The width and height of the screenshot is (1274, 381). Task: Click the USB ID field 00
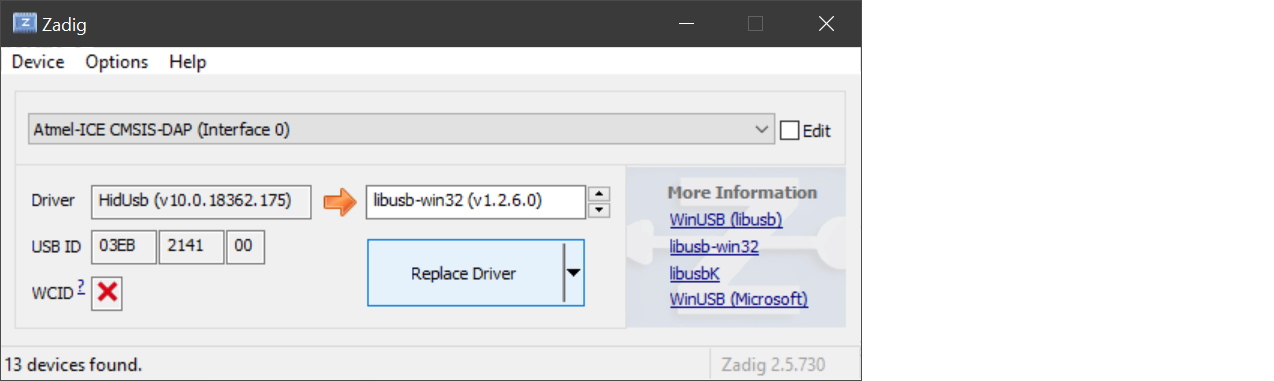coord(245,247)
